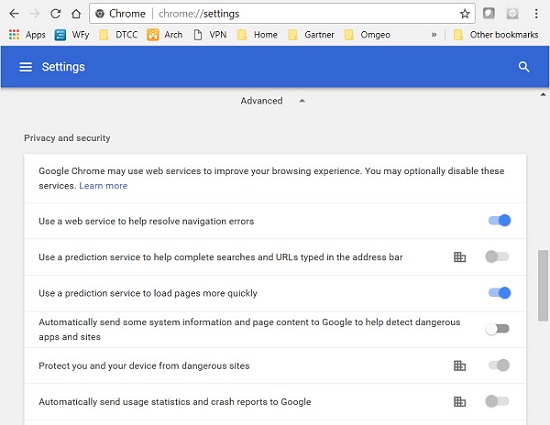Open the Settings hamburger menu

pyautogui.click(x=26, y=67)
